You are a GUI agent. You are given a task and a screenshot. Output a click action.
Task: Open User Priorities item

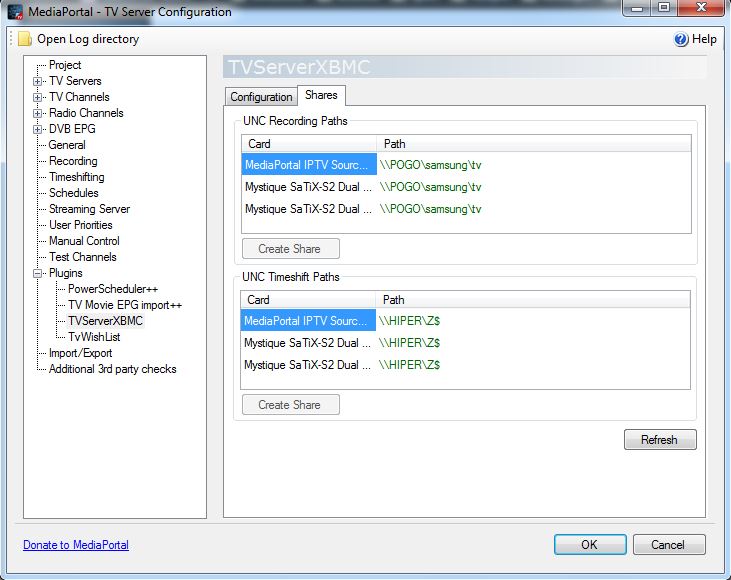pos(81,225)
